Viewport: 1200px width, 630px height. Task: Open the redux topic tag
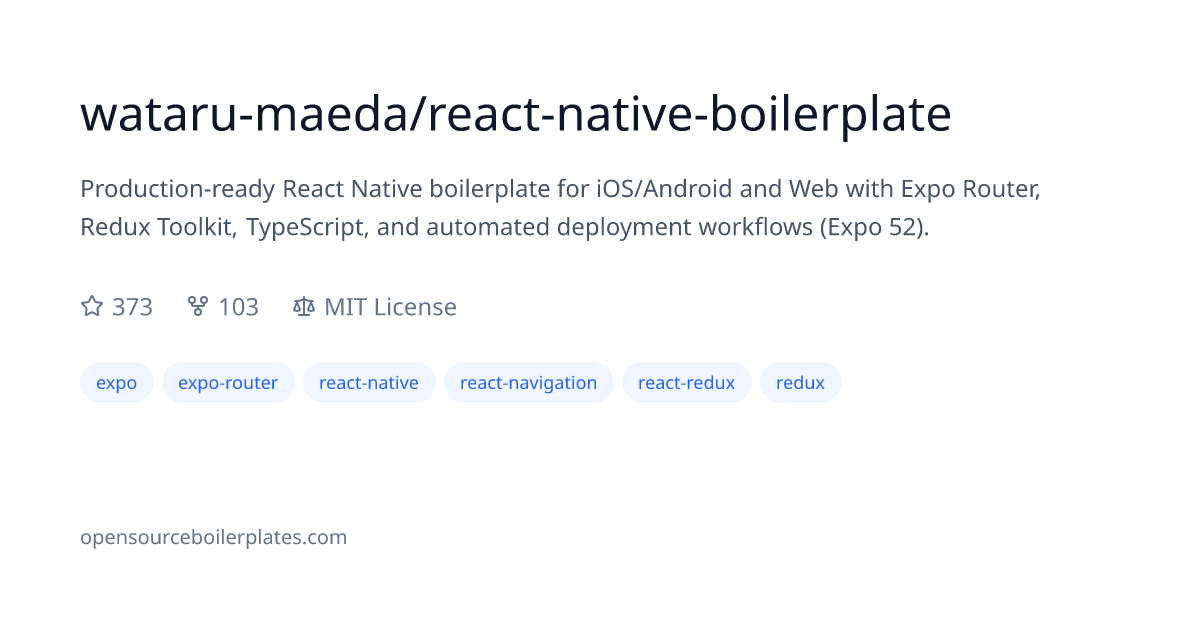(800, 382)
